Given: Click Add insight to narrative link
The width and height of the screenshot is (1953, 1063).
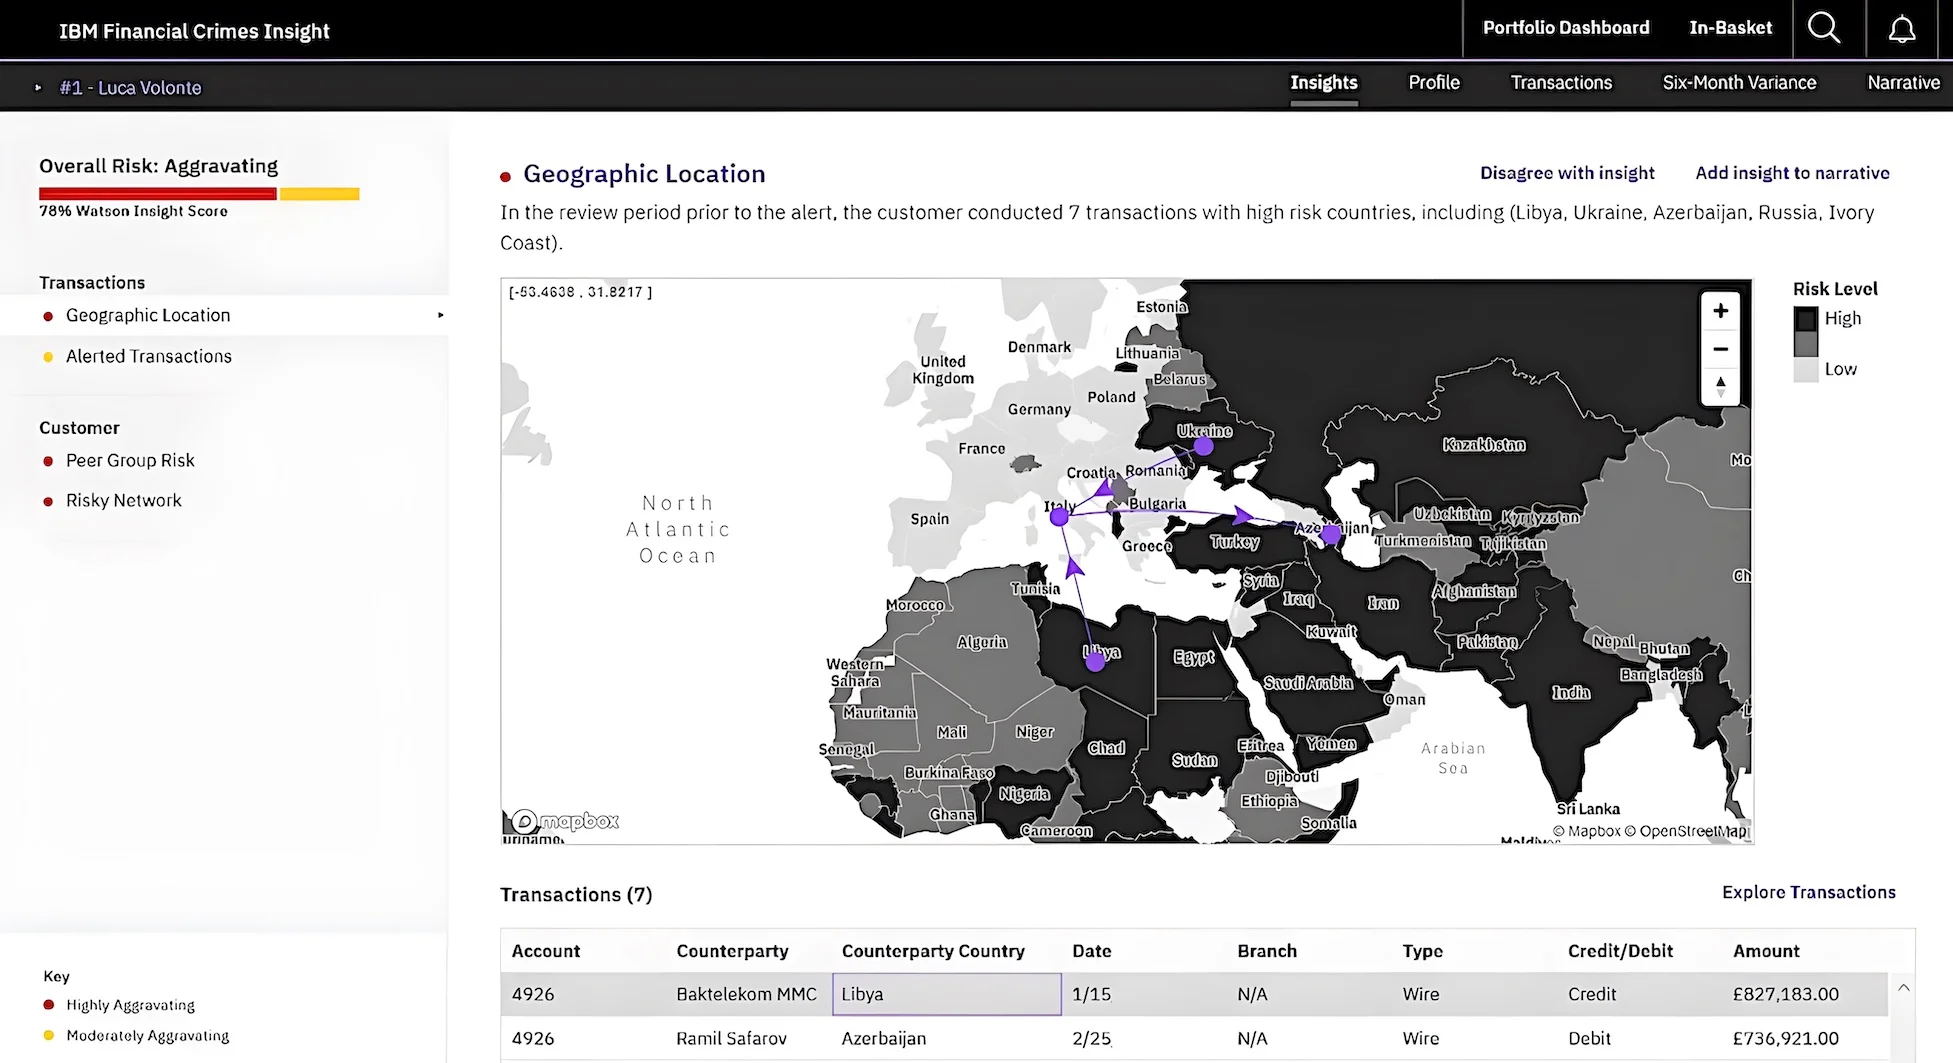Looking at the screenshot, I should [1792, 173].
